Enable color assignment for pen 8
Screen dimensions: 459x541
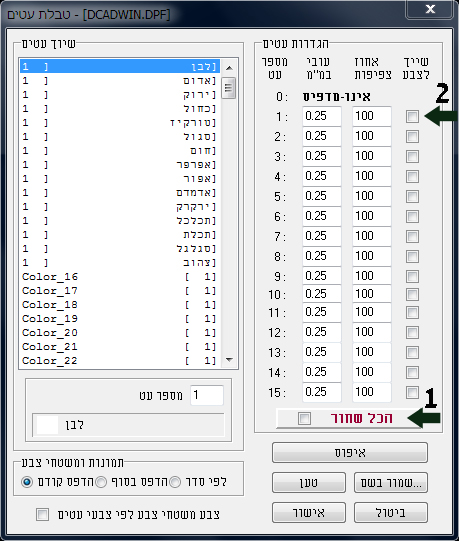tap(412, 256)
